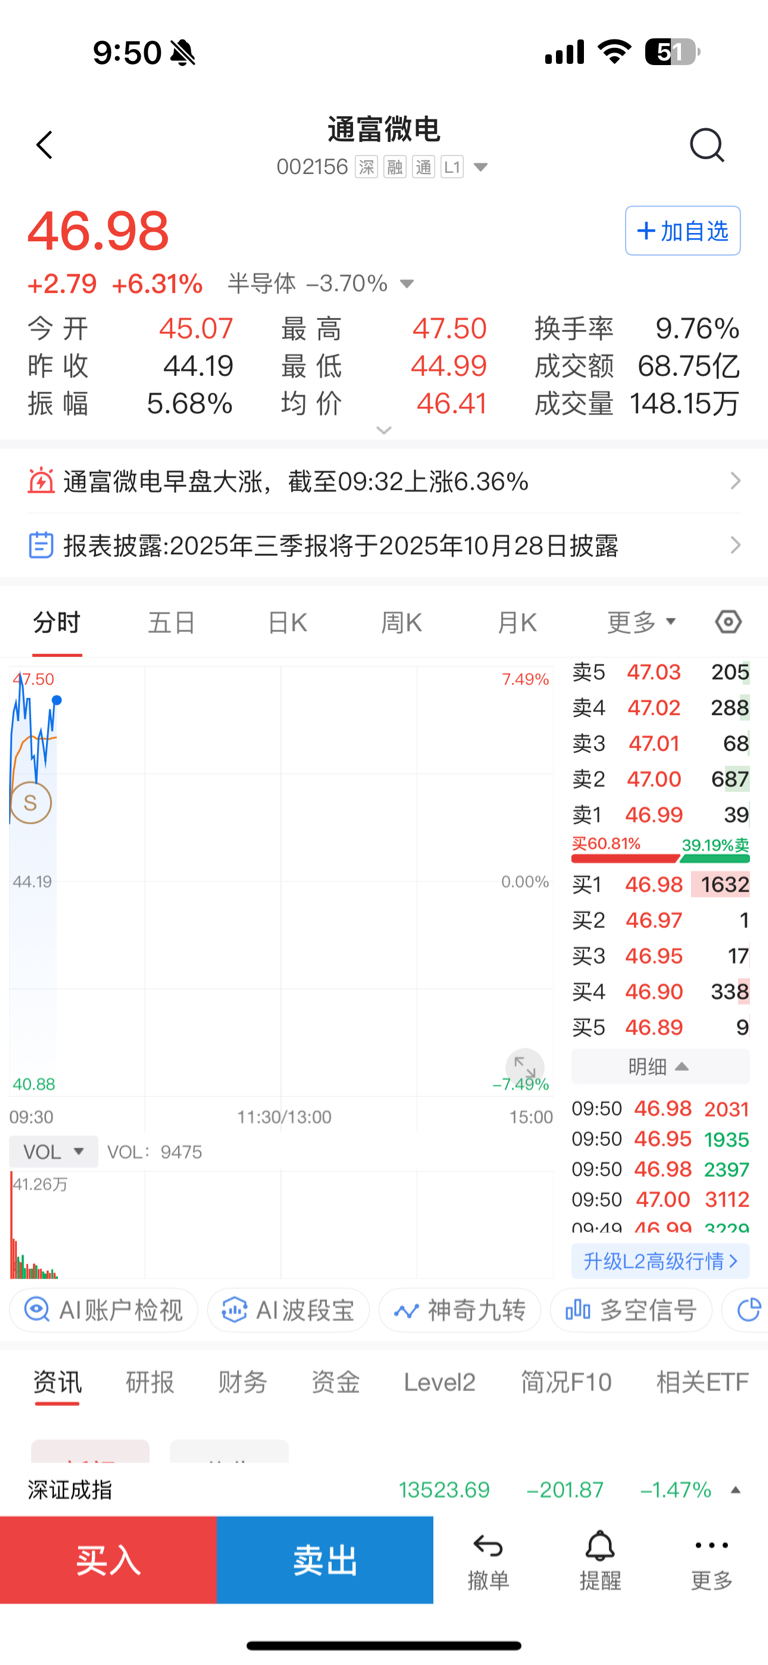Open 多空信号 indicator
The width and height of the screenshot is (768, 1665).
[x=631, y=1310]
